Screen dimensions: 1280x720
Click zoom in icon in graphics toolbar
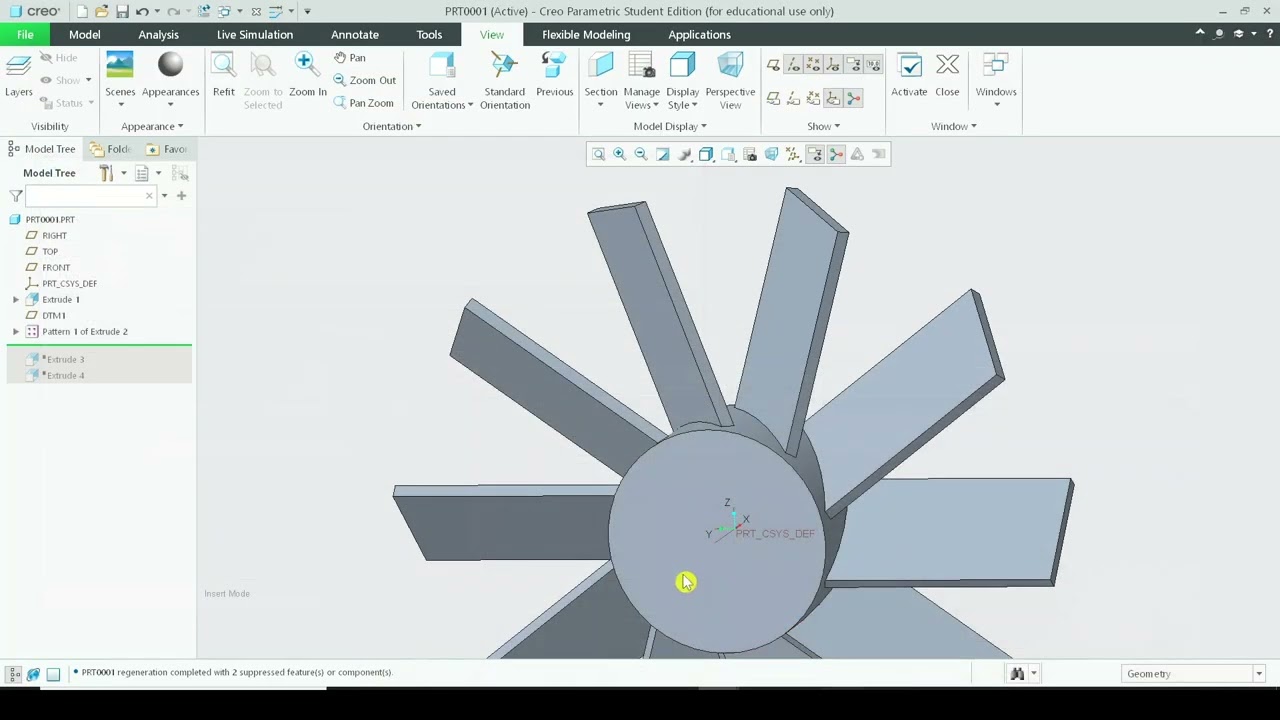point(620,154)
